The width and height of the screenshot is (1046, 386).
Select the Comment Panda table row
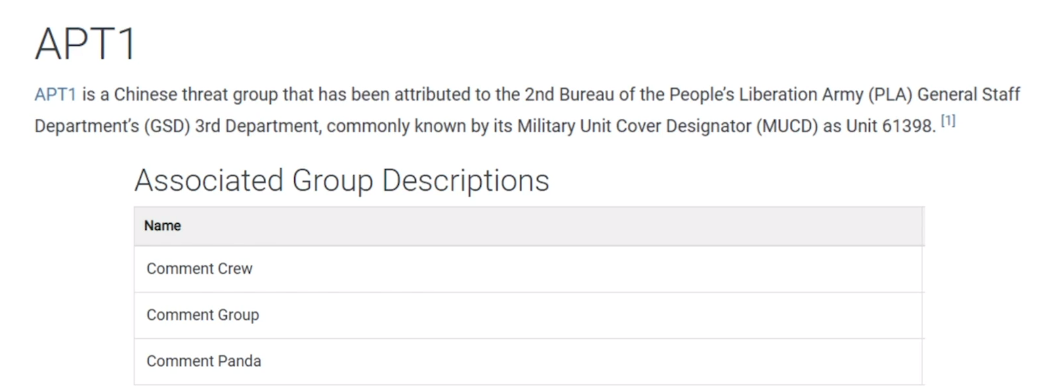point(529,361)
